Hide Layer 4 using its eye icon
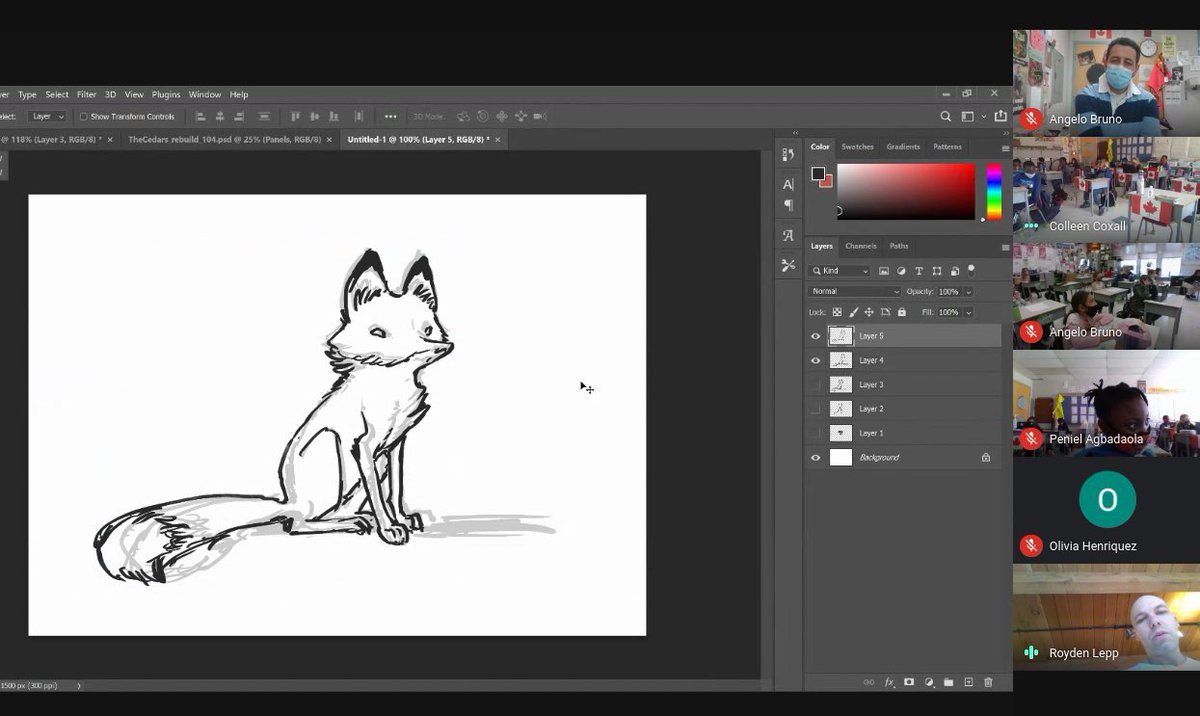 pyautogui.click(x=815, y=360)
